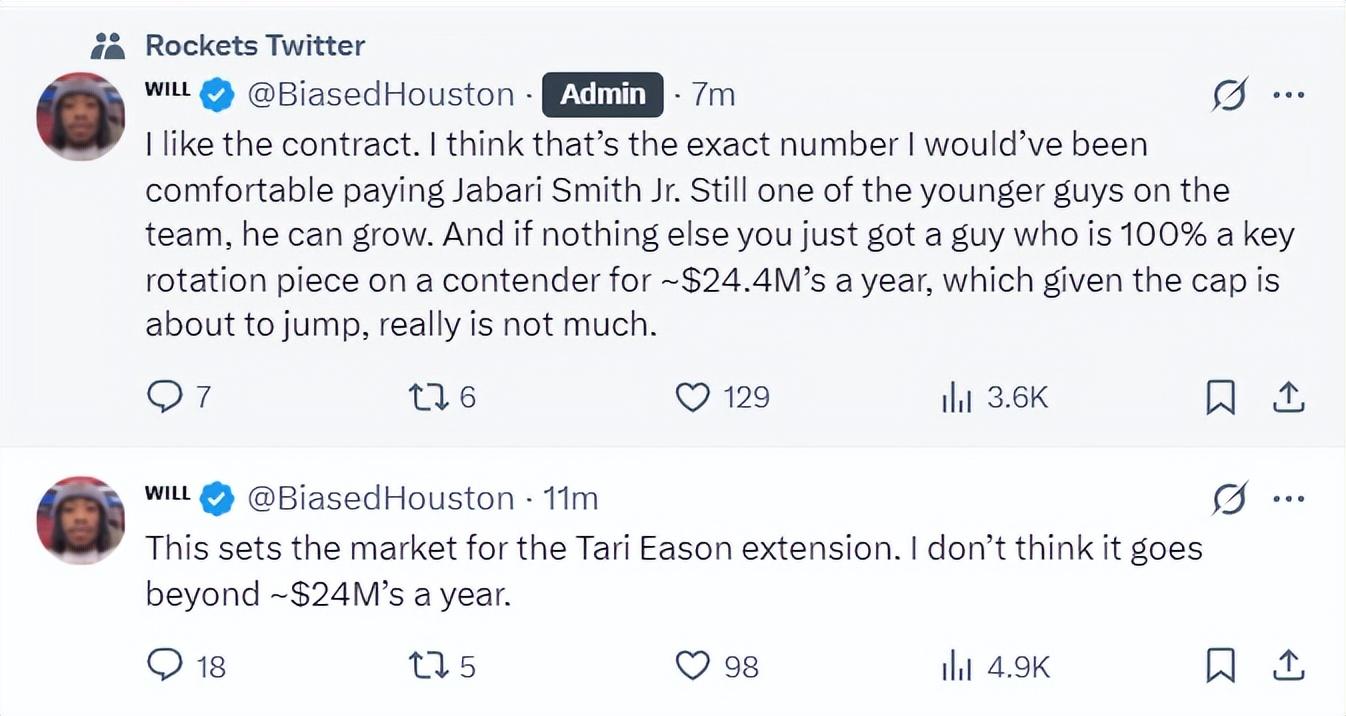Open more options for the second tweet

pos(1288,498)
